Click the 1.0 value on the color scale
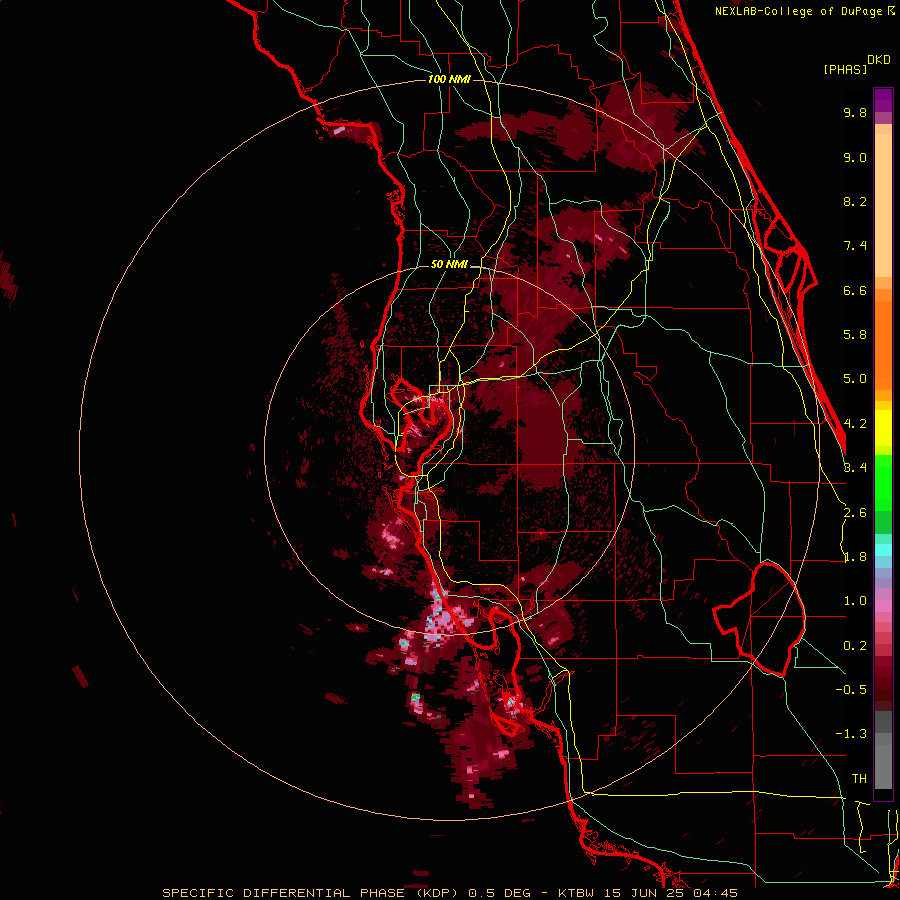Image resolution: width=900 pixels, height=900 pixels. click(x=855, y=601)
